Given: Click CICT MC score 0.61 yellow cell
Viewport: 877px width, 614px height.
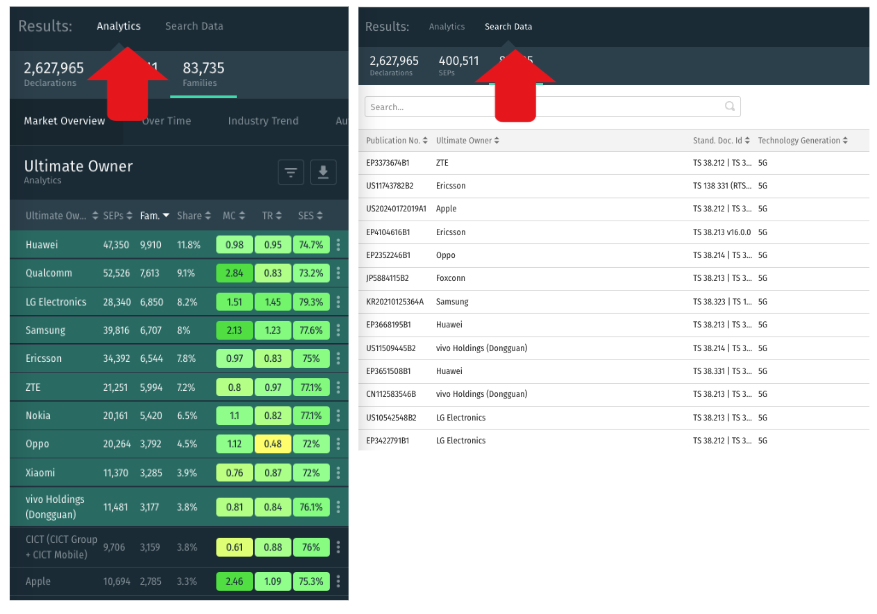Looking at the screenshot, I should (234, 547).
